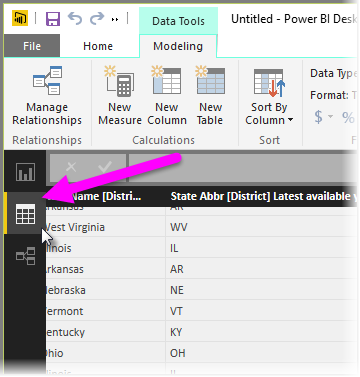The height and width of the screenshot is (377, 360).
Task: Create a New Table
Action: (x=210, y=96)
